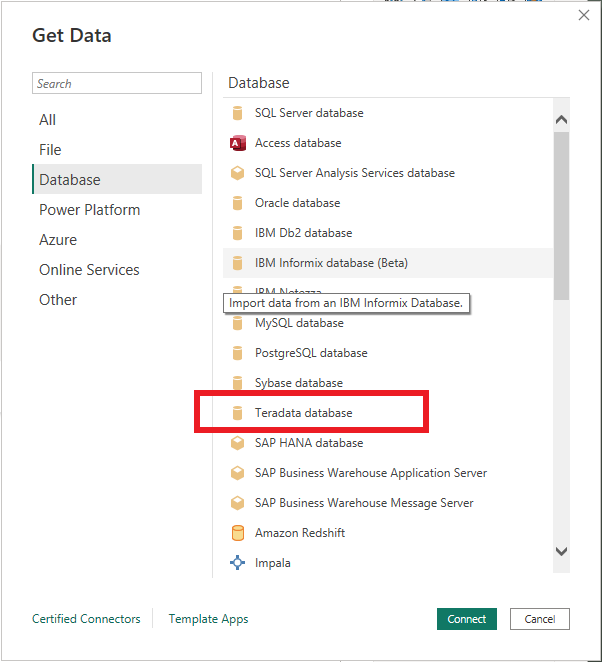Select the File category

[117, 150]
